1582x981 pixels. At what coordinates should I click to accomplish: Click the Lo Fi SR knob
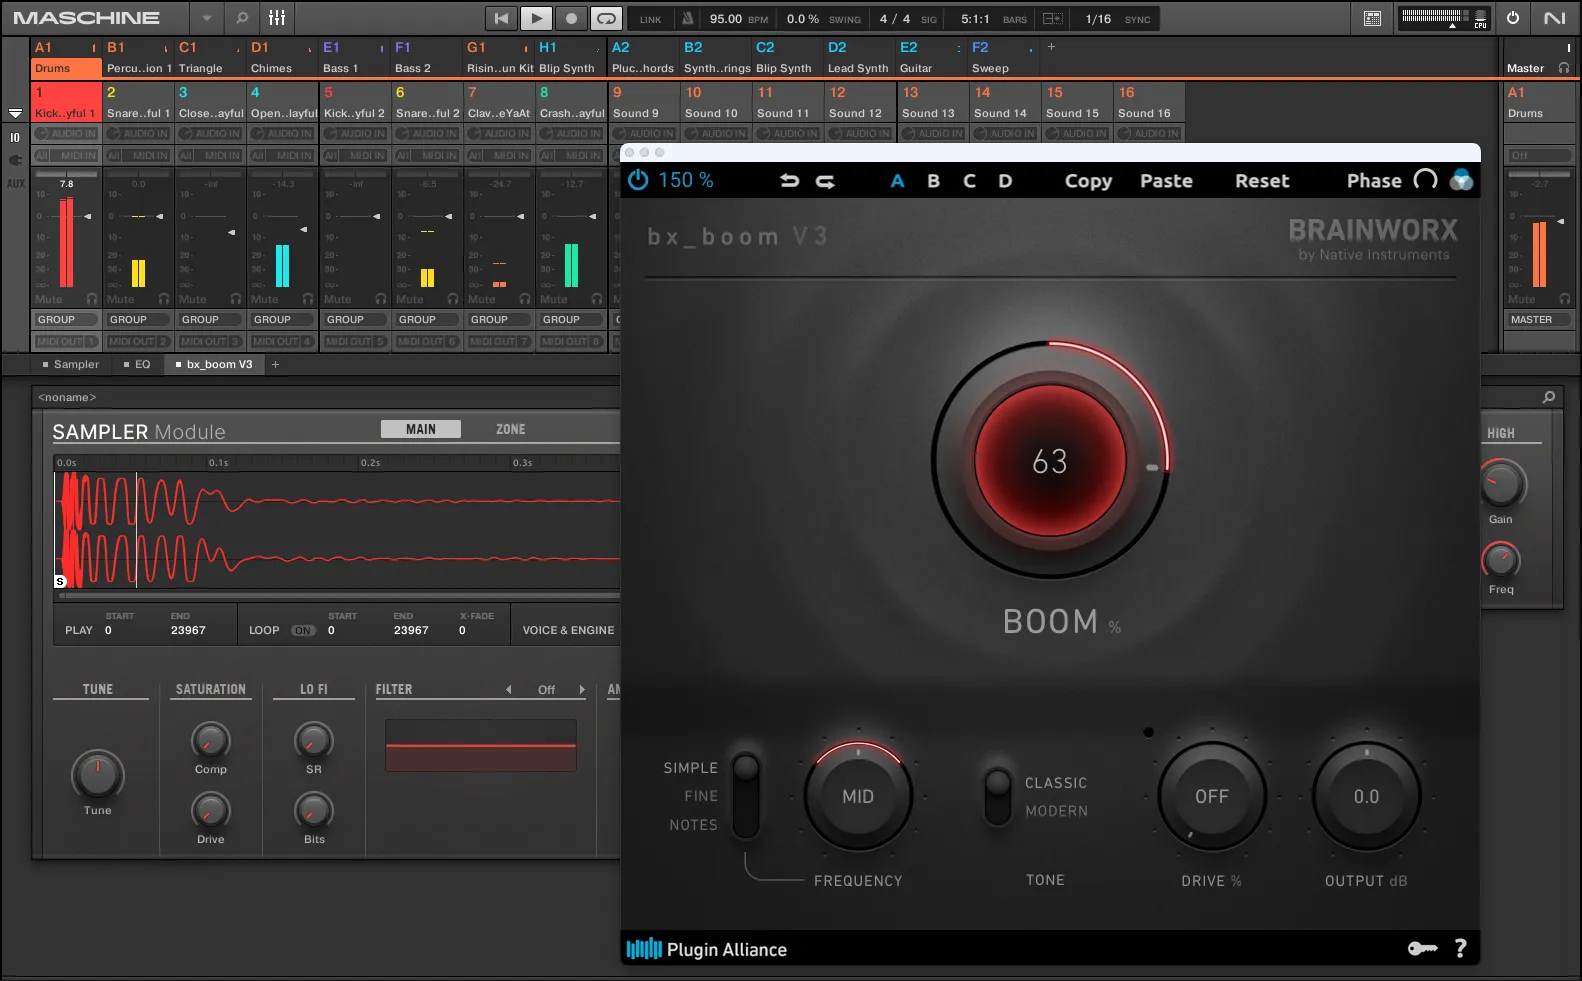tap(314, 741)
